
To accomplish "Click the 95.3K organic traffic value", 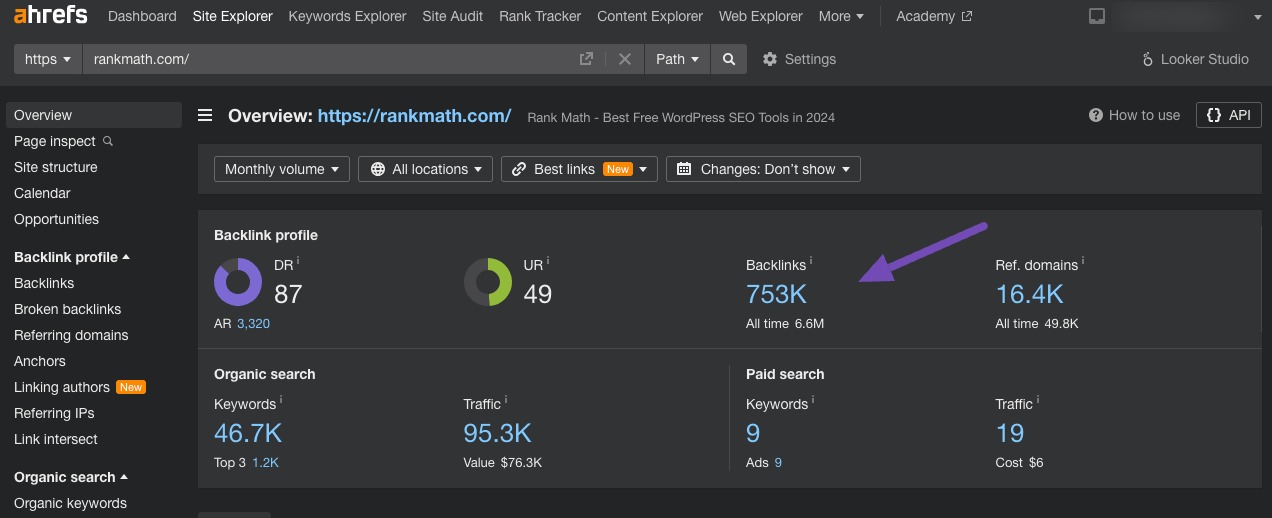I will tap(497, 433).
